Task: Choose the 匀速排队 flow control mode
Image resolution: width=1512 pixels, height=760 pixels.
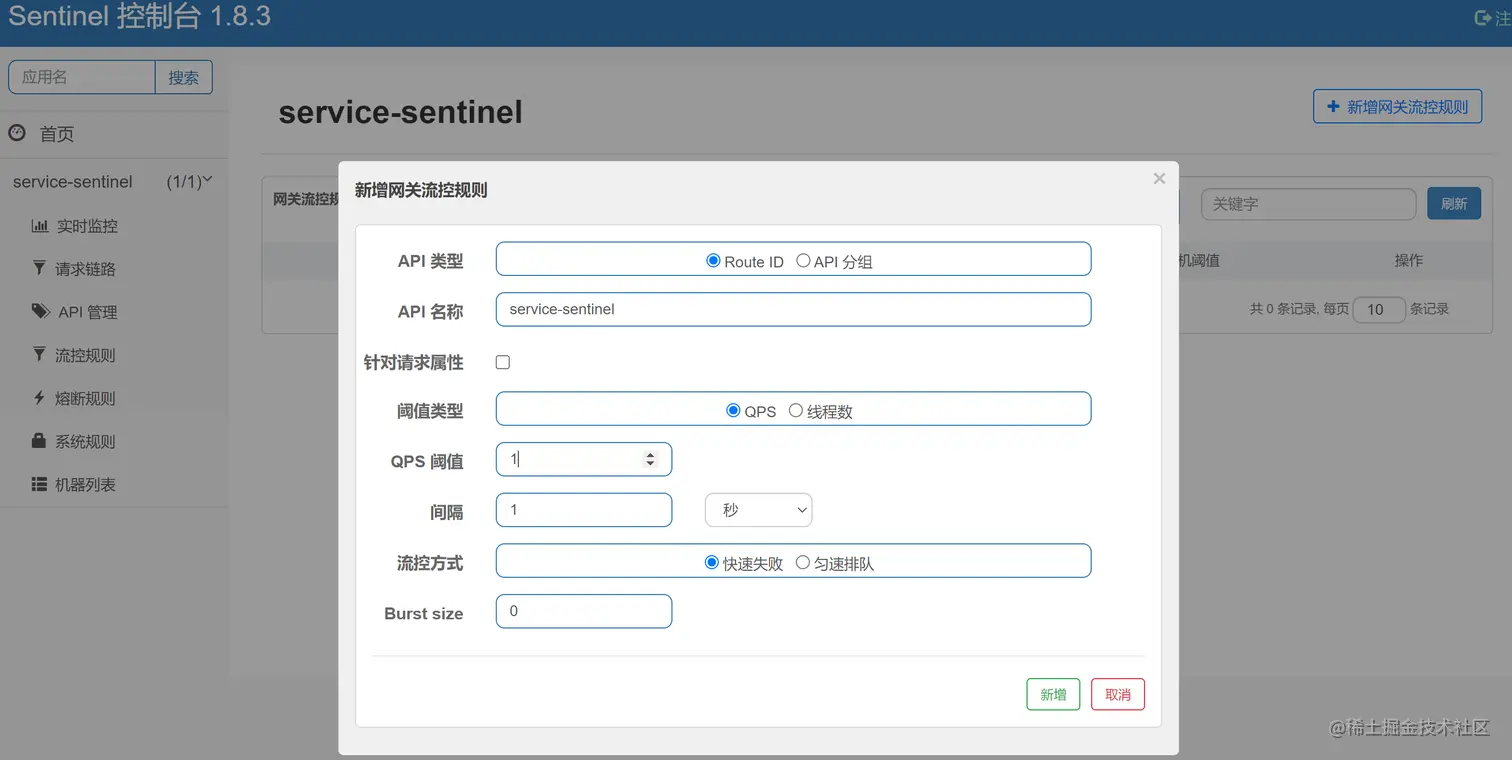Action: (803, 562)
